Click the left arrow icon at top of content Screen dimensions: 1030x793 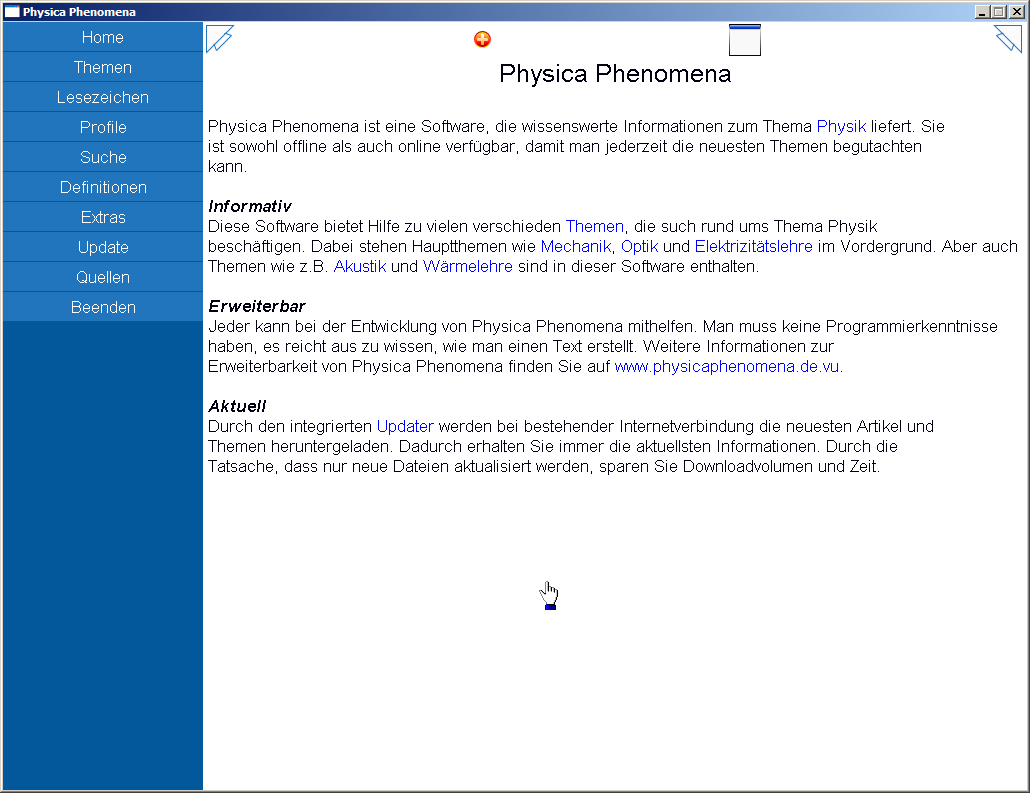coord(219,38)
